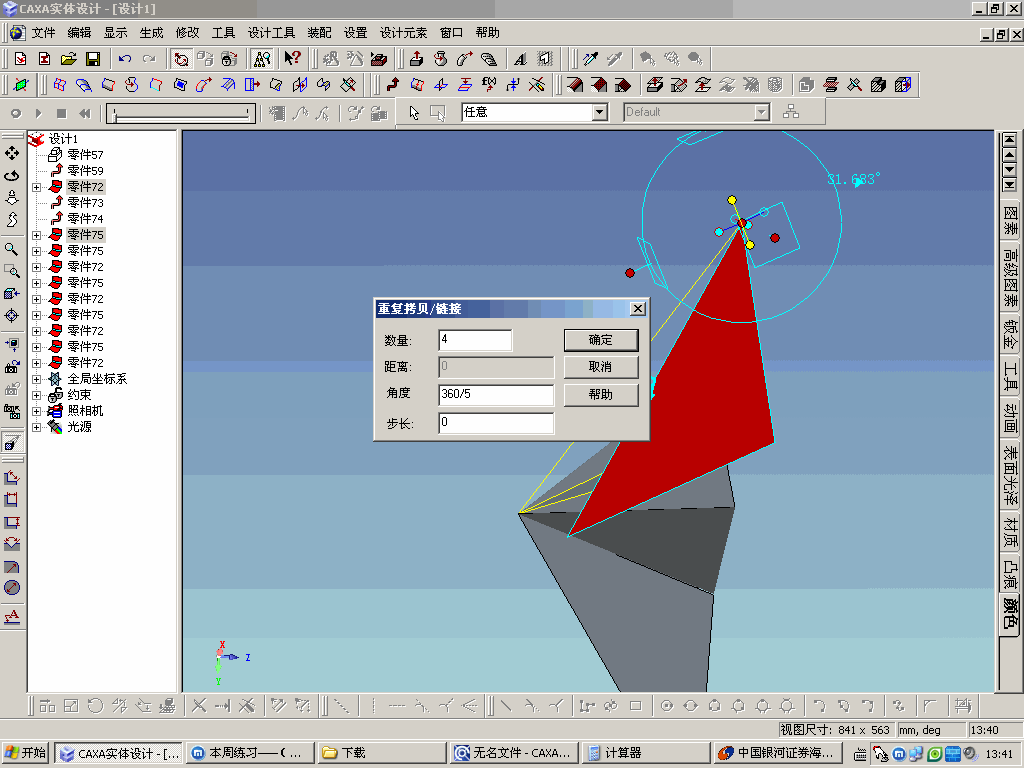This screenshot has width=1024, height=768.
Task: Click the 步长 input field
Action: pos(496,423)
